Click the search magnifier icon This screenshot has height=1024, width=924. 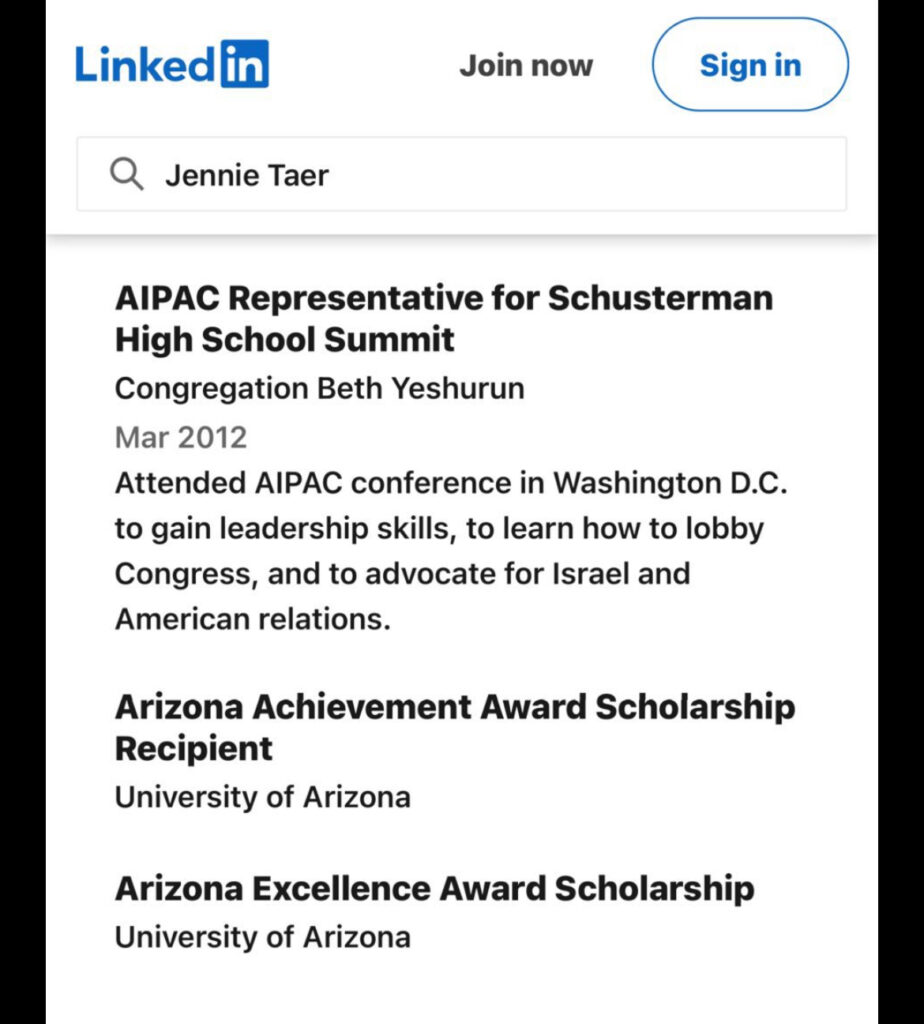(126, 174)
